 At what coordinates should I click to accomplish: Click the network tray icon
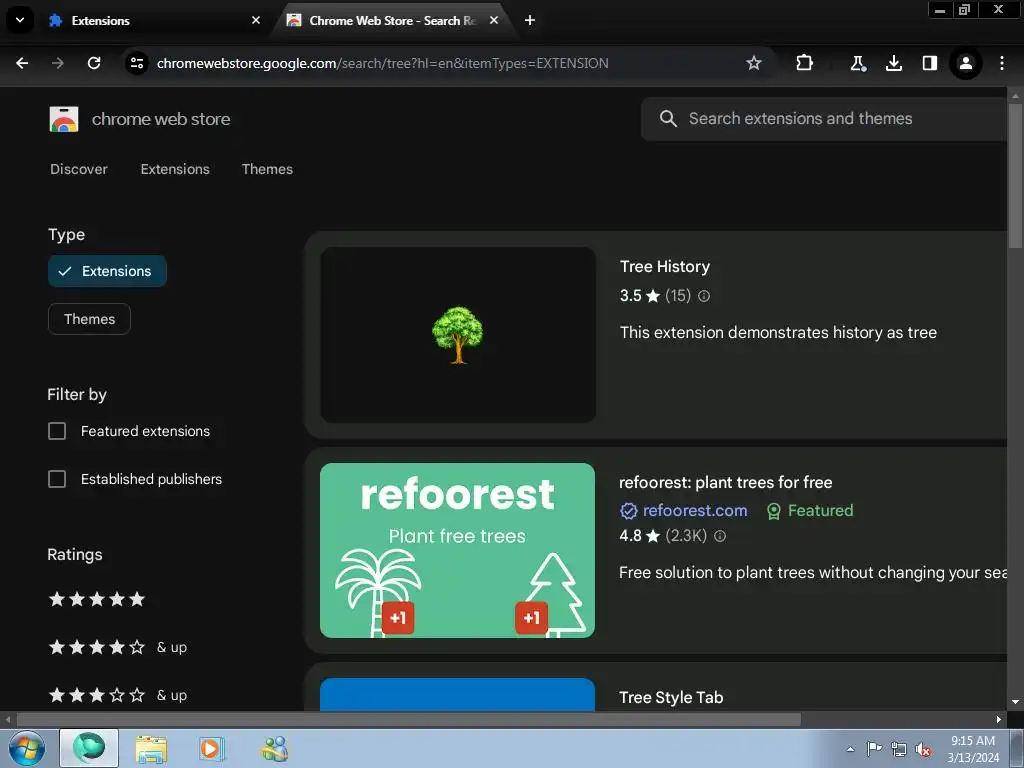point(899,749)
